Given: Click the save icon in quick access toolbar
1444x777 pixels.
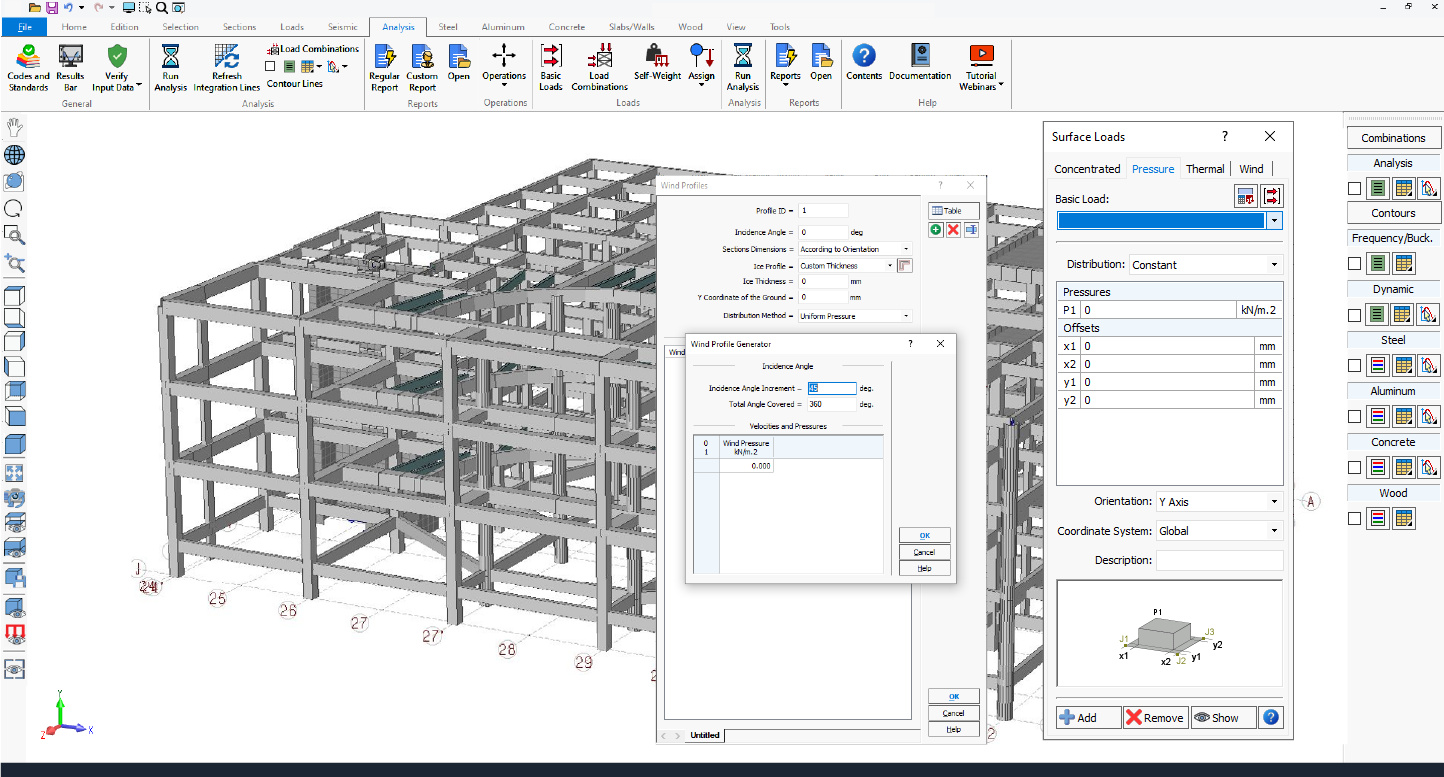Looking at the screenshot, I should point(50,7).
